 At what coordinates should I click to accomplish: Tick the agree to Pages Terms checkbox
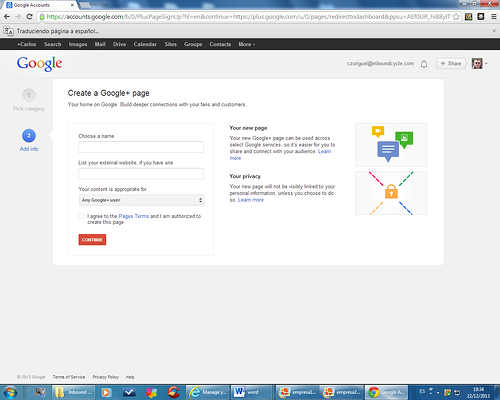pos(81,216)
